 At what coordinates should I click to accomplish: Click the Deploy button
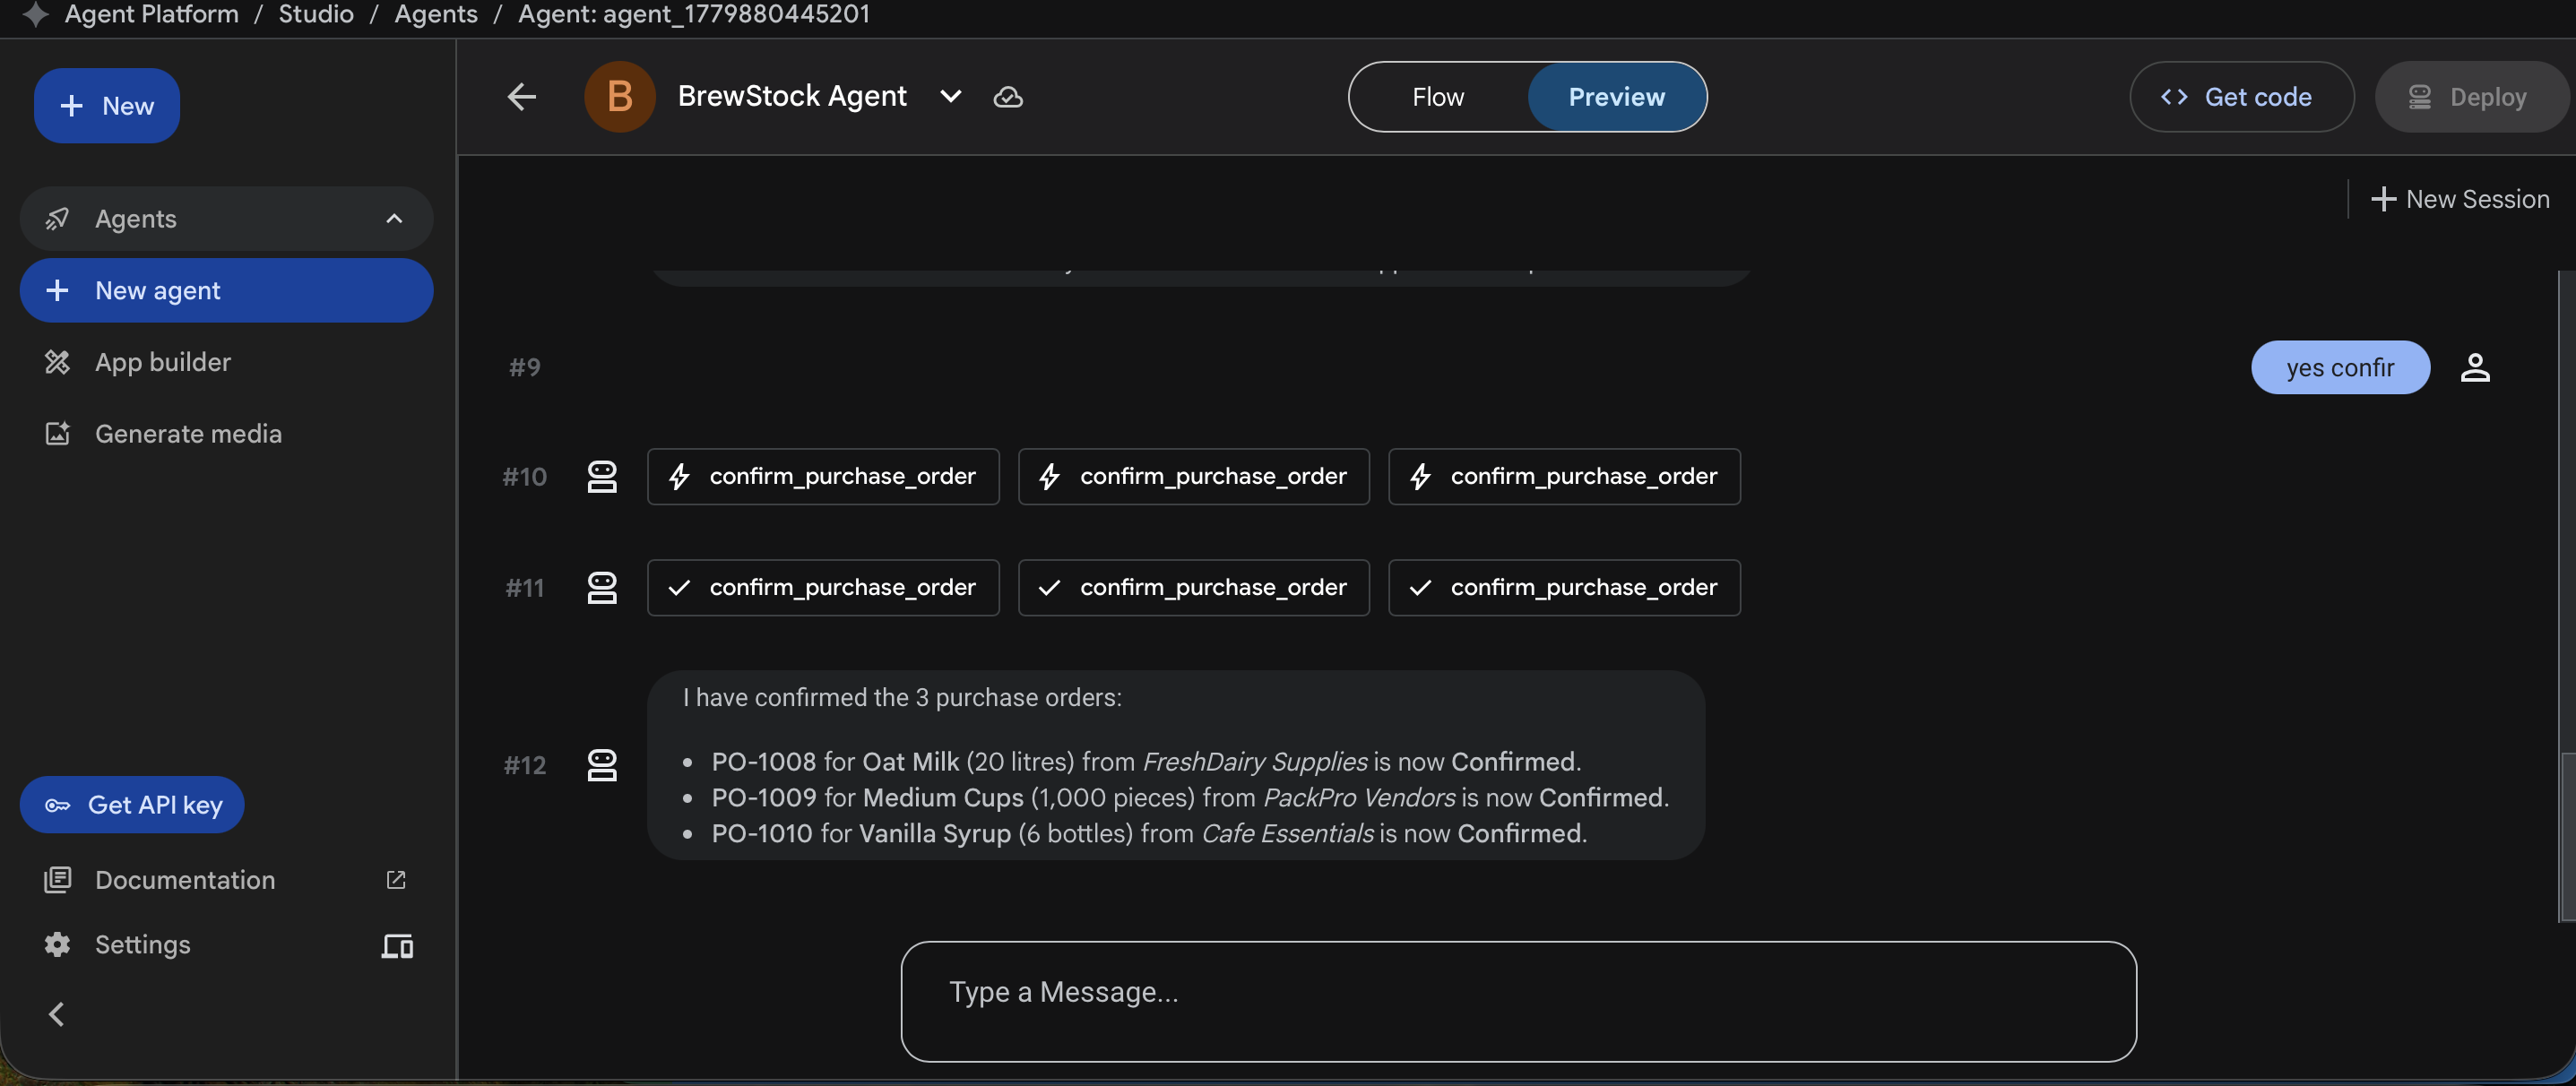(x=2472, y=97)
